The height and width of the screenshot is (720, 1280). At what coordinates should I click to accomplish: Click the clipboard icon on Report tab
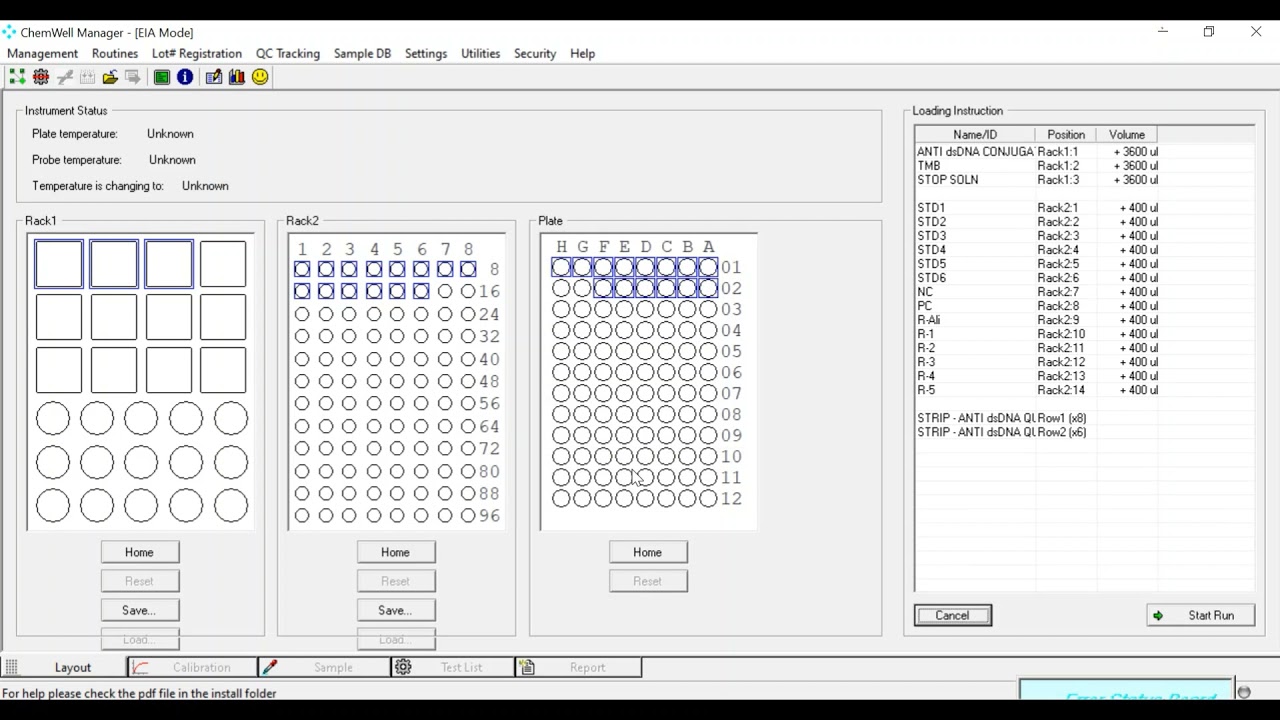(527, 667)
